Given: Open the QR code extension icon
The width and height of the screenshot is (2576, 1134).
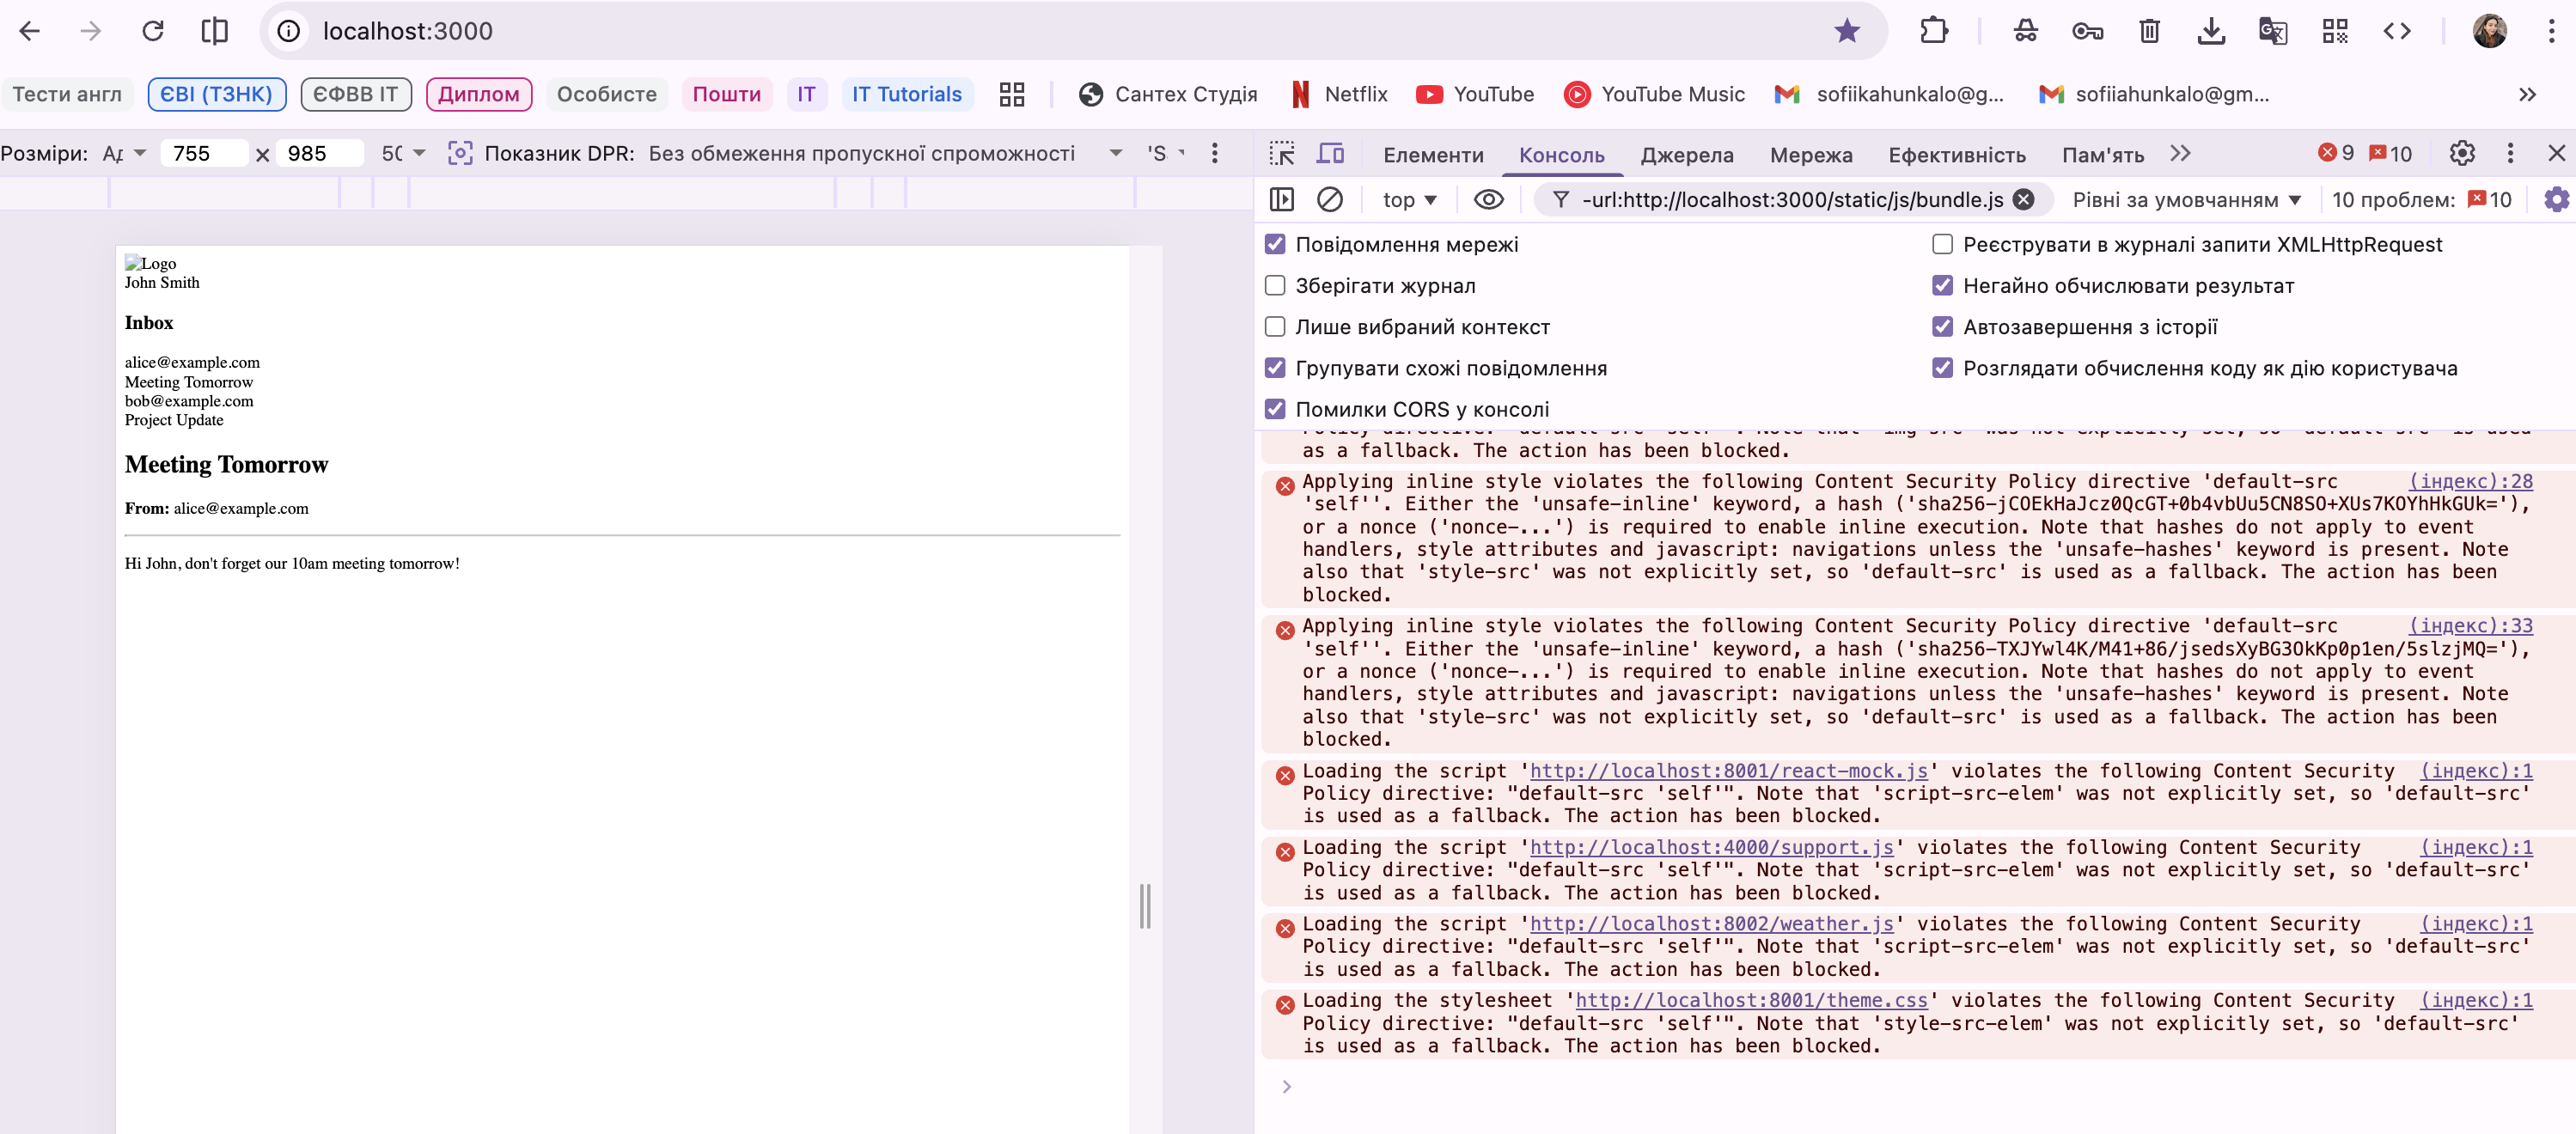Looking at the screenshot, I should click(2335, 31).
